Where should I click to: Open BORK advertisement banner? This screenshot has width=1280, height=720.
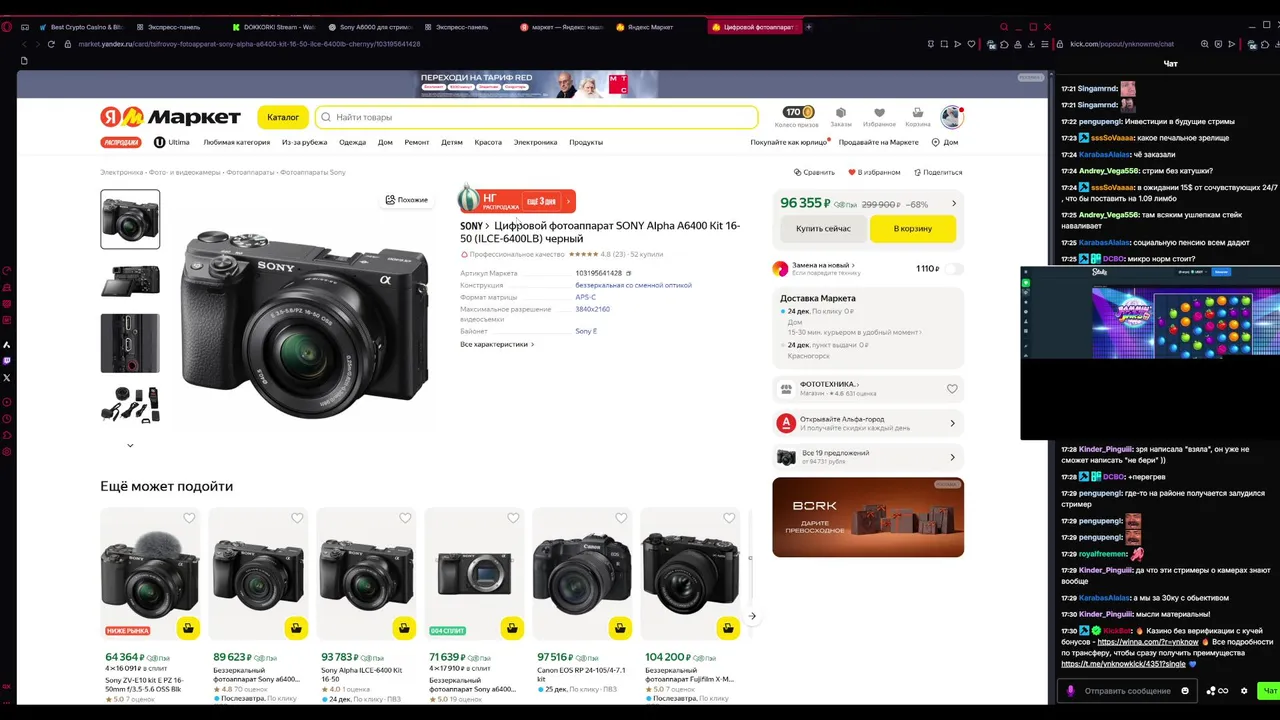(x=868, y=517)
